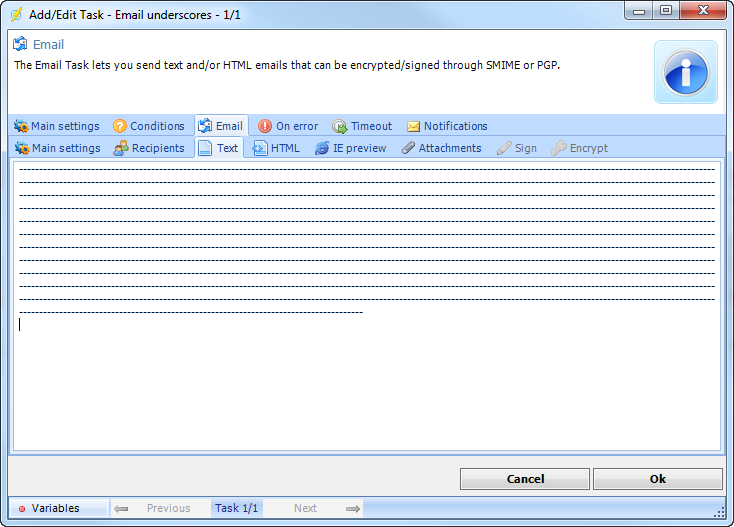The height and width of the screenshot is (527, 734).
Task: Select the Encrypt sub-tab
Action: click(579, 148)
